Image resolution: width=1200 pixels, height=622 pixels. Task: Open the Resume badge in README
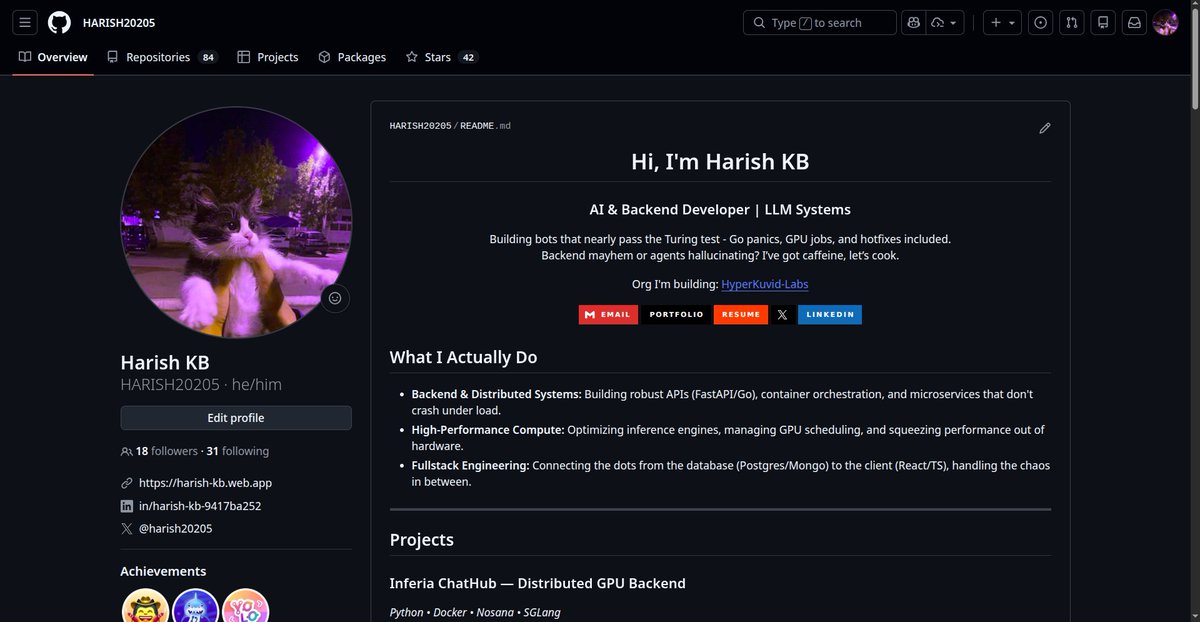coord(741,314)
